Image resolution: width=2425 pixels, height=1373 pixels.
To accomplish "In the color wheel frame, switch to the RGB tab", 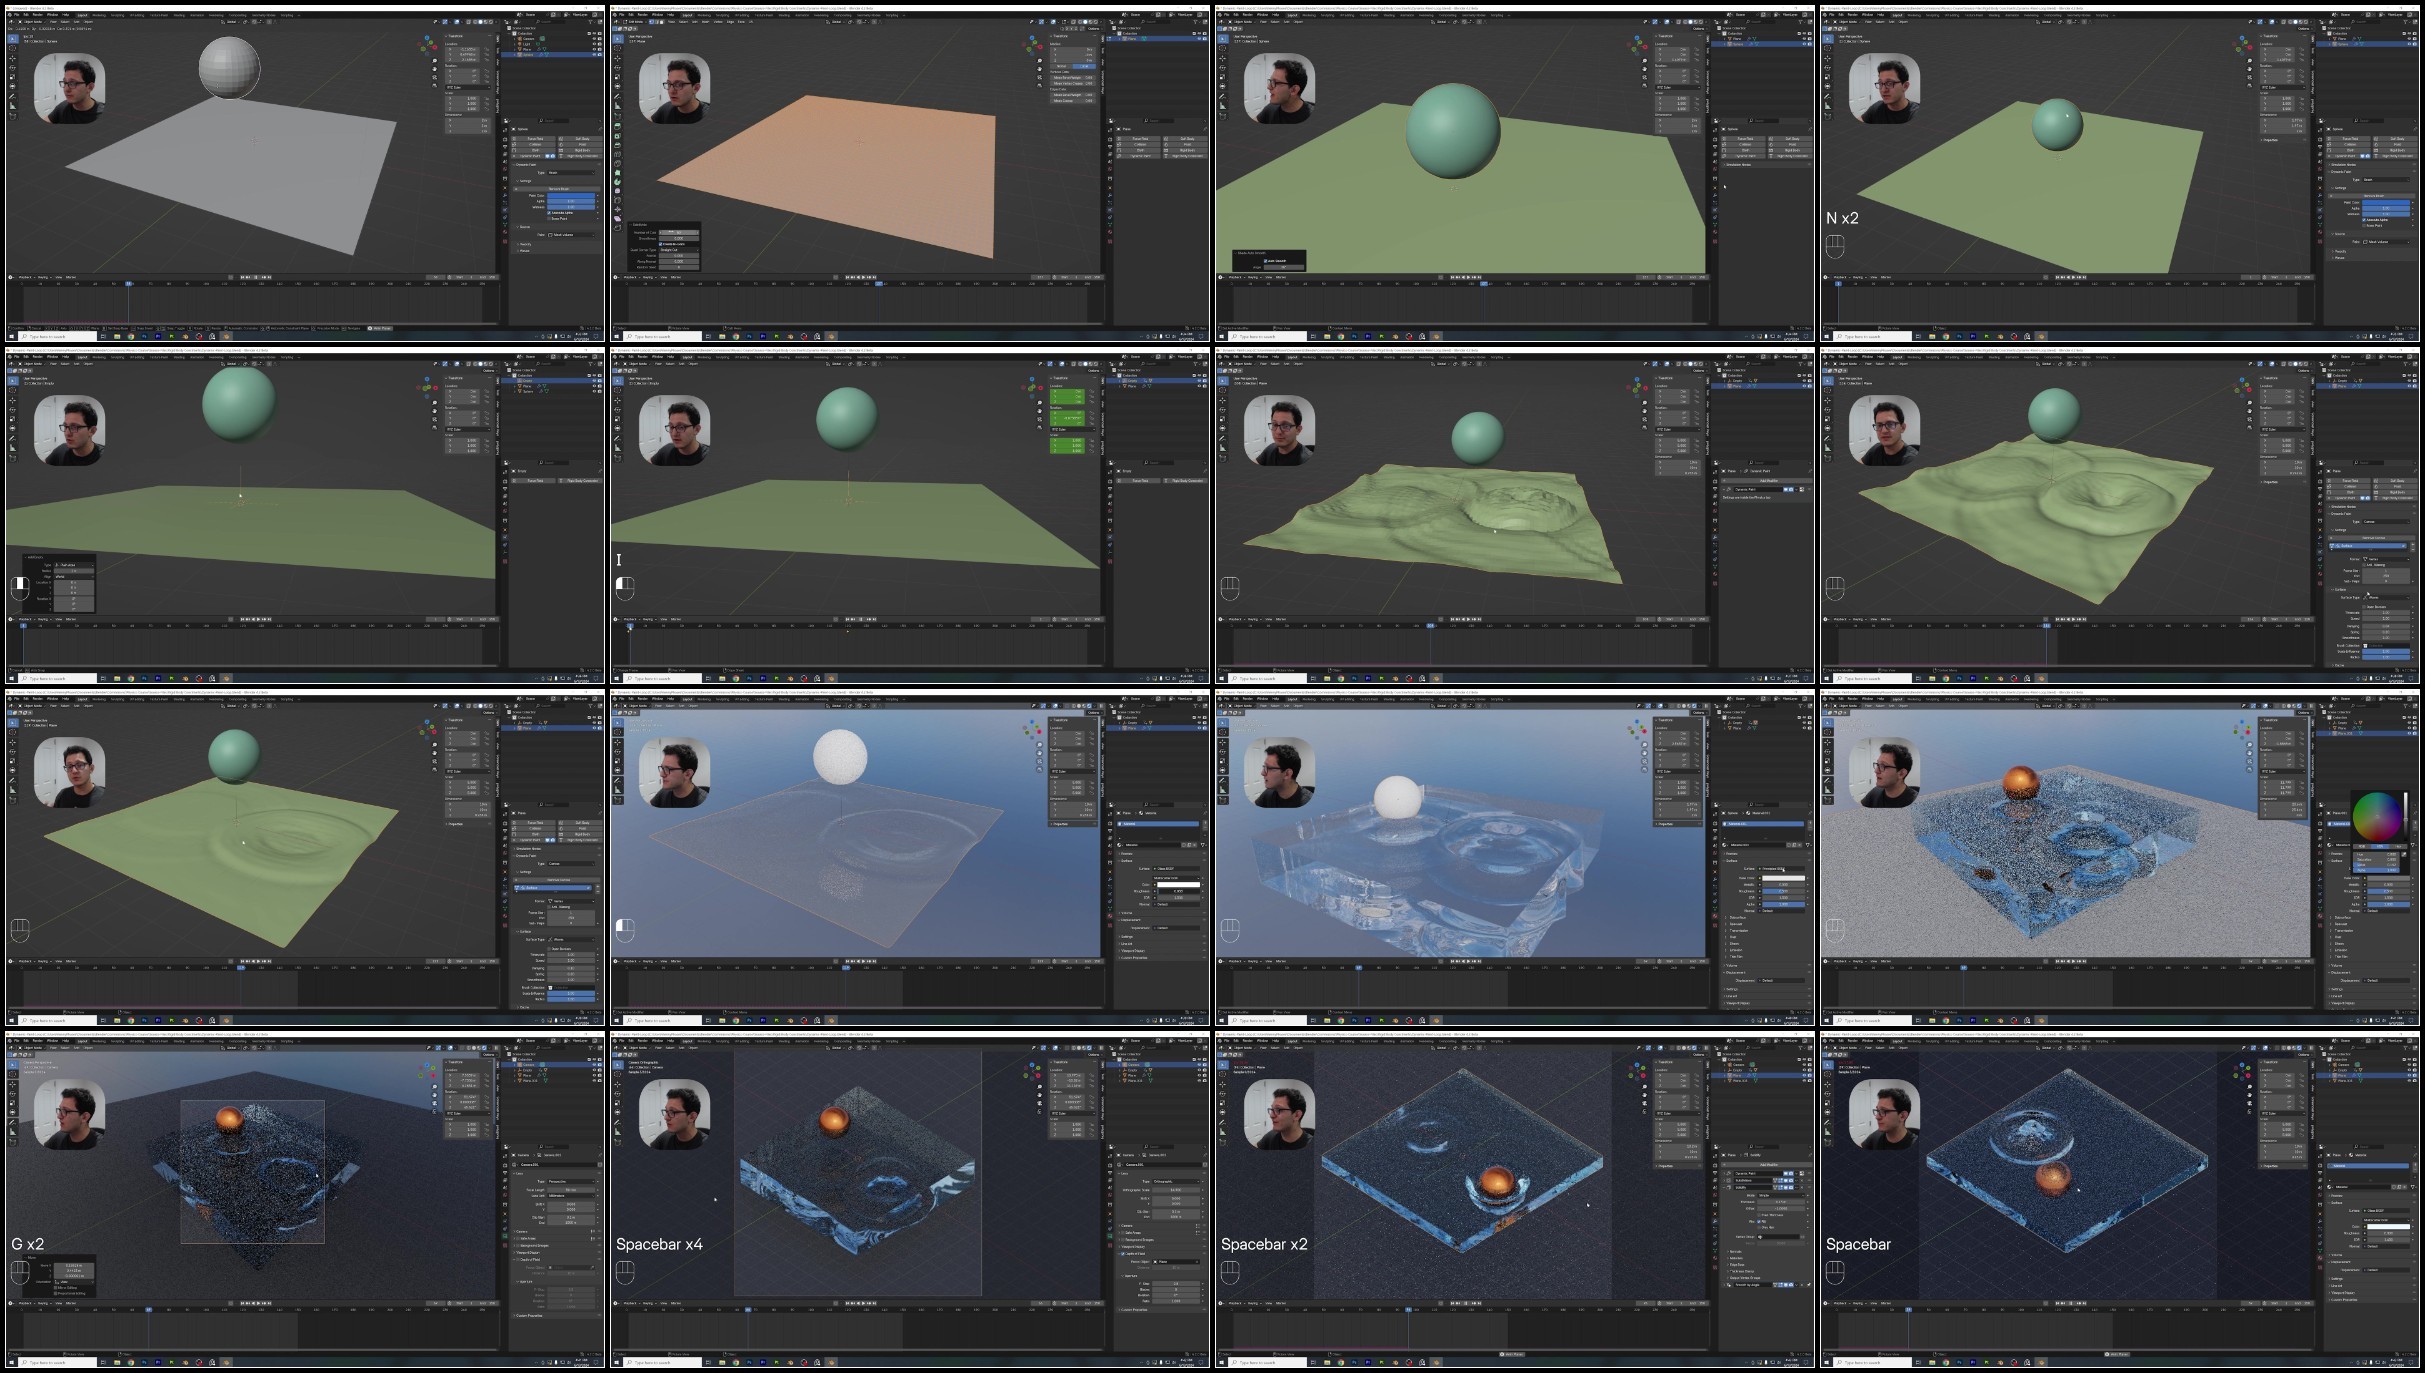I will click(x=2362, y=846).
